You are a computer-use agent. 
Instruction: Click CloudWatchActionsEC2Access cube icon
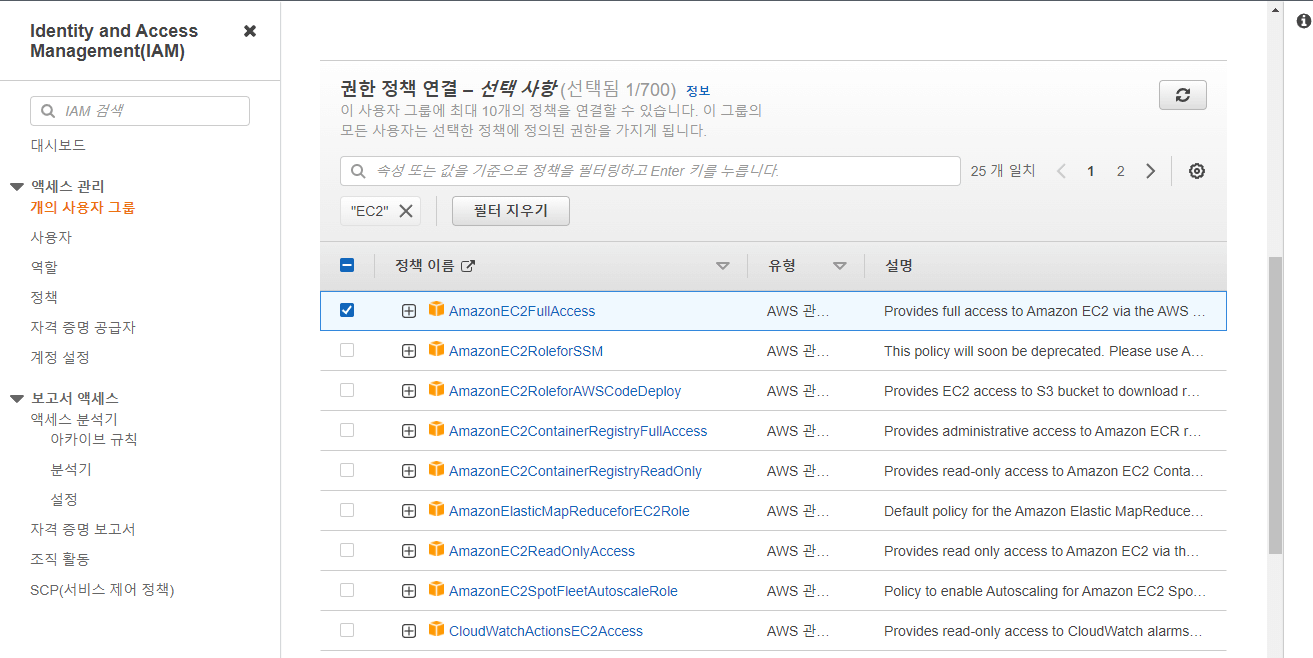(x=436, y=629)
